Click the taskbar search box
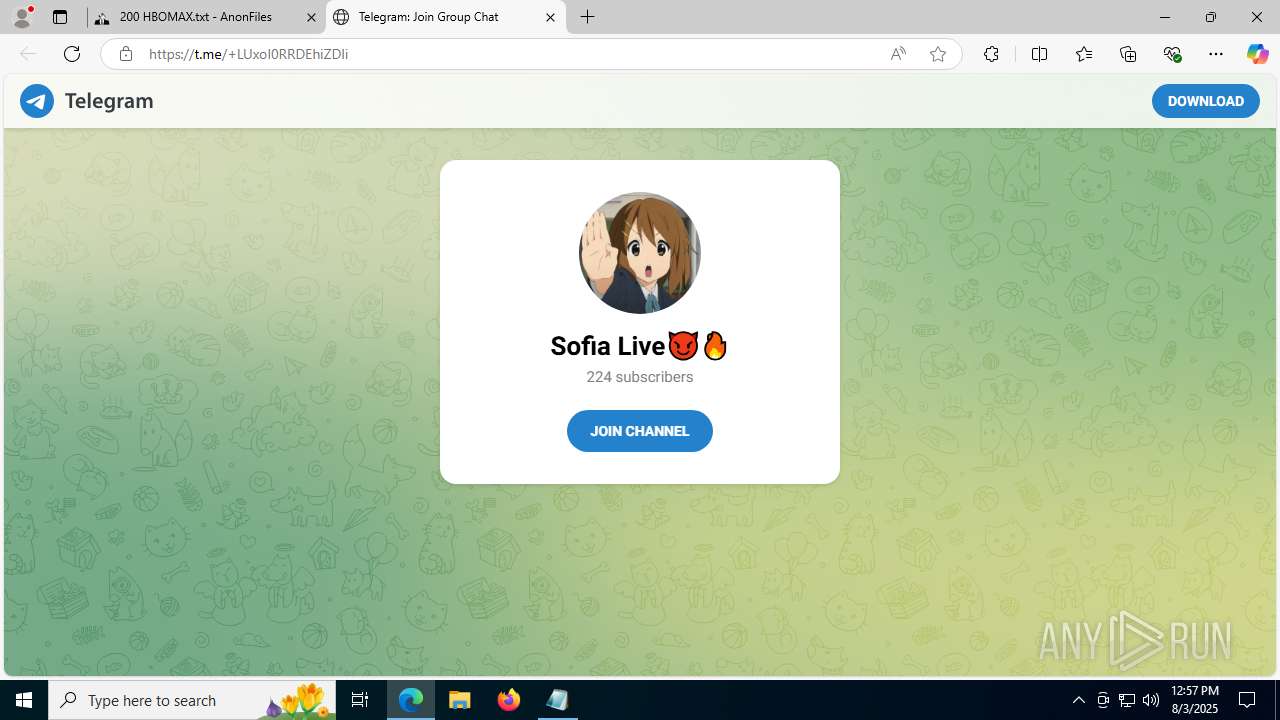 [x=192, y=700]
